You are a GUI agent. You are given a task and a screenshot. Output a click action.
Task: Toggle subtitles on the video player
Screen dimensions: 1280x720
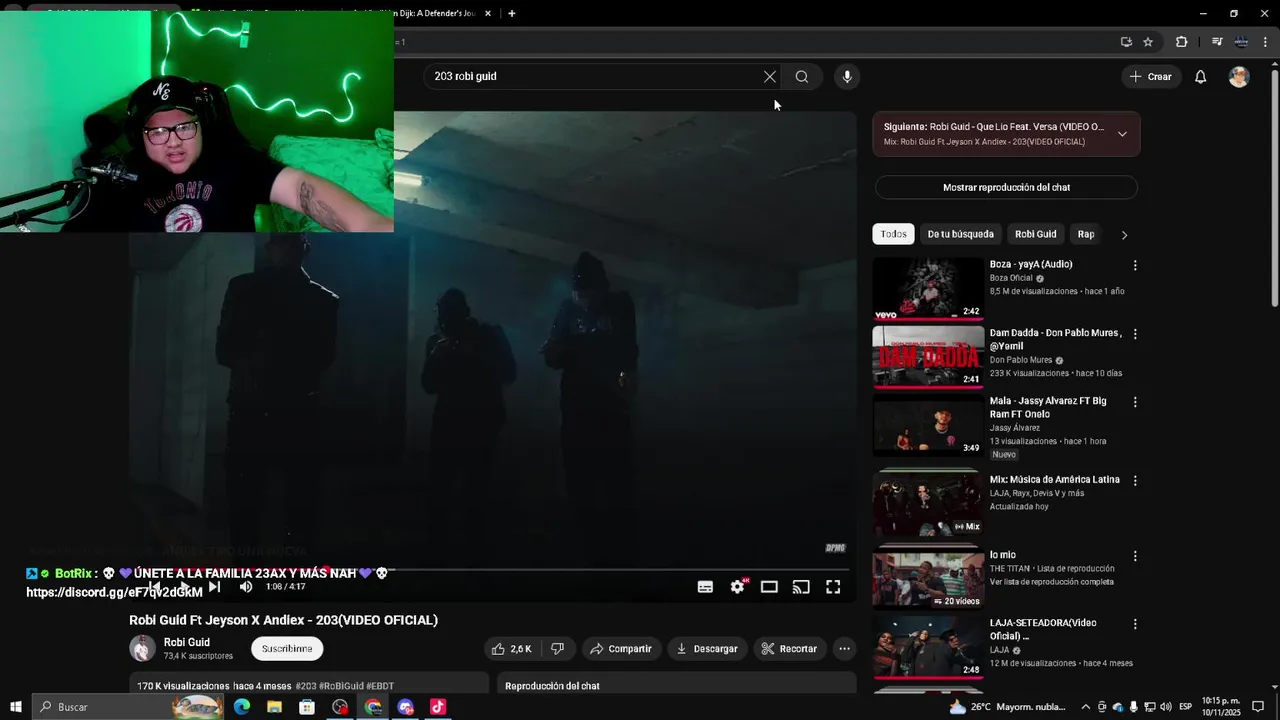tap(705, 587)
